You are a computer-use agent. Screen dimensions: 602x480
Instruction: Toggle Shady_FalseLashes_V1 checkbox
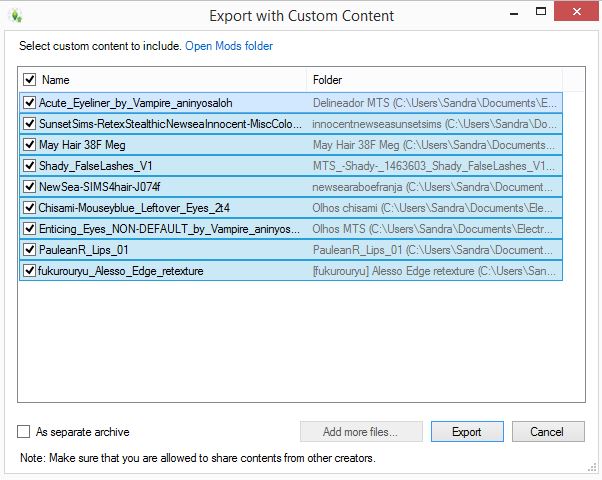click(29, 165)
